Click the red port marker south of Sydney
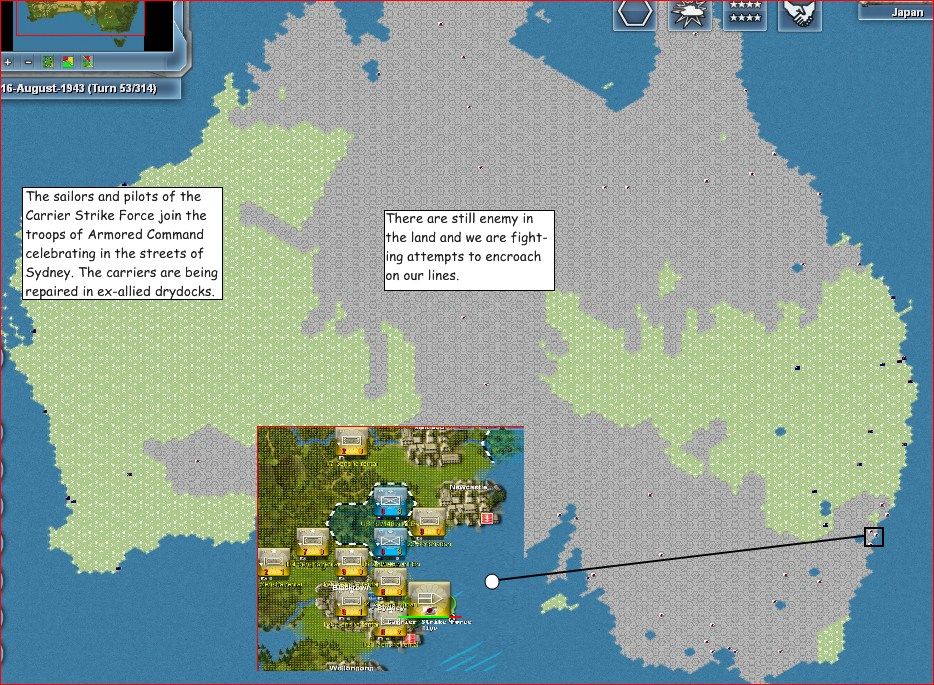This screenshot has height=685, width=934. point(410,639)
